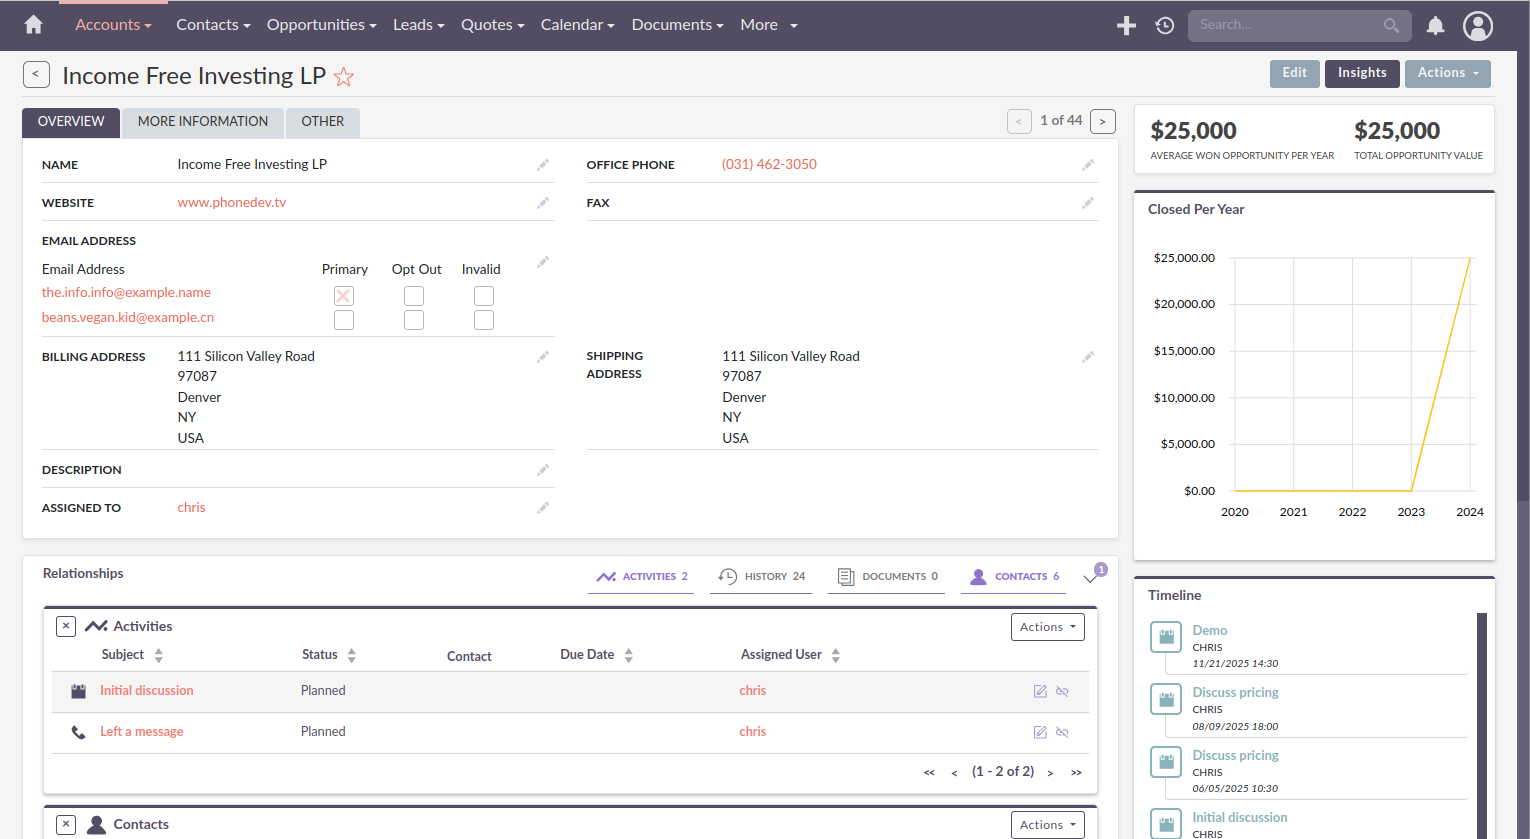1530x839 pixels.
Task: Enable Opt Out for beans.vegan.kid@example.cn
Action: (x=413, y=319)
